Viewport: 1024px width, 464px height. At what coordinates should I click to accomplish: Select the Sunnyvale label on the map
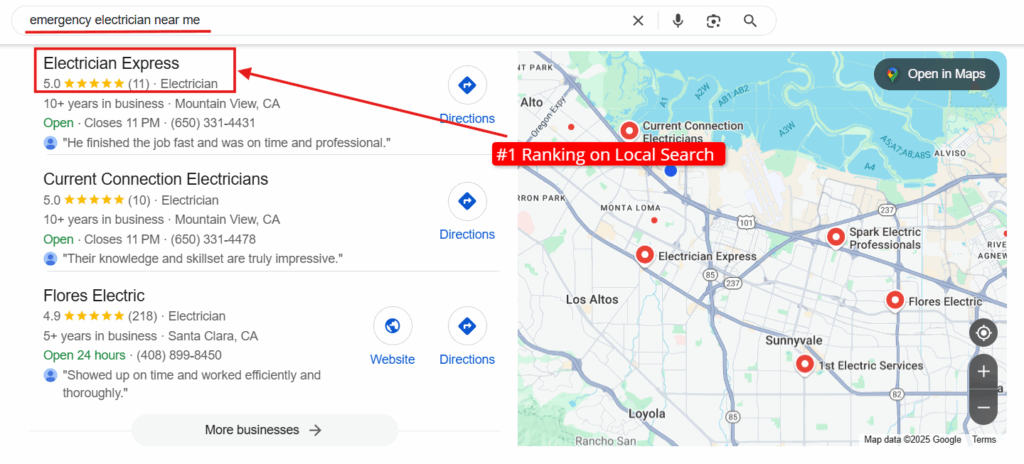click(x=794, y=340)
